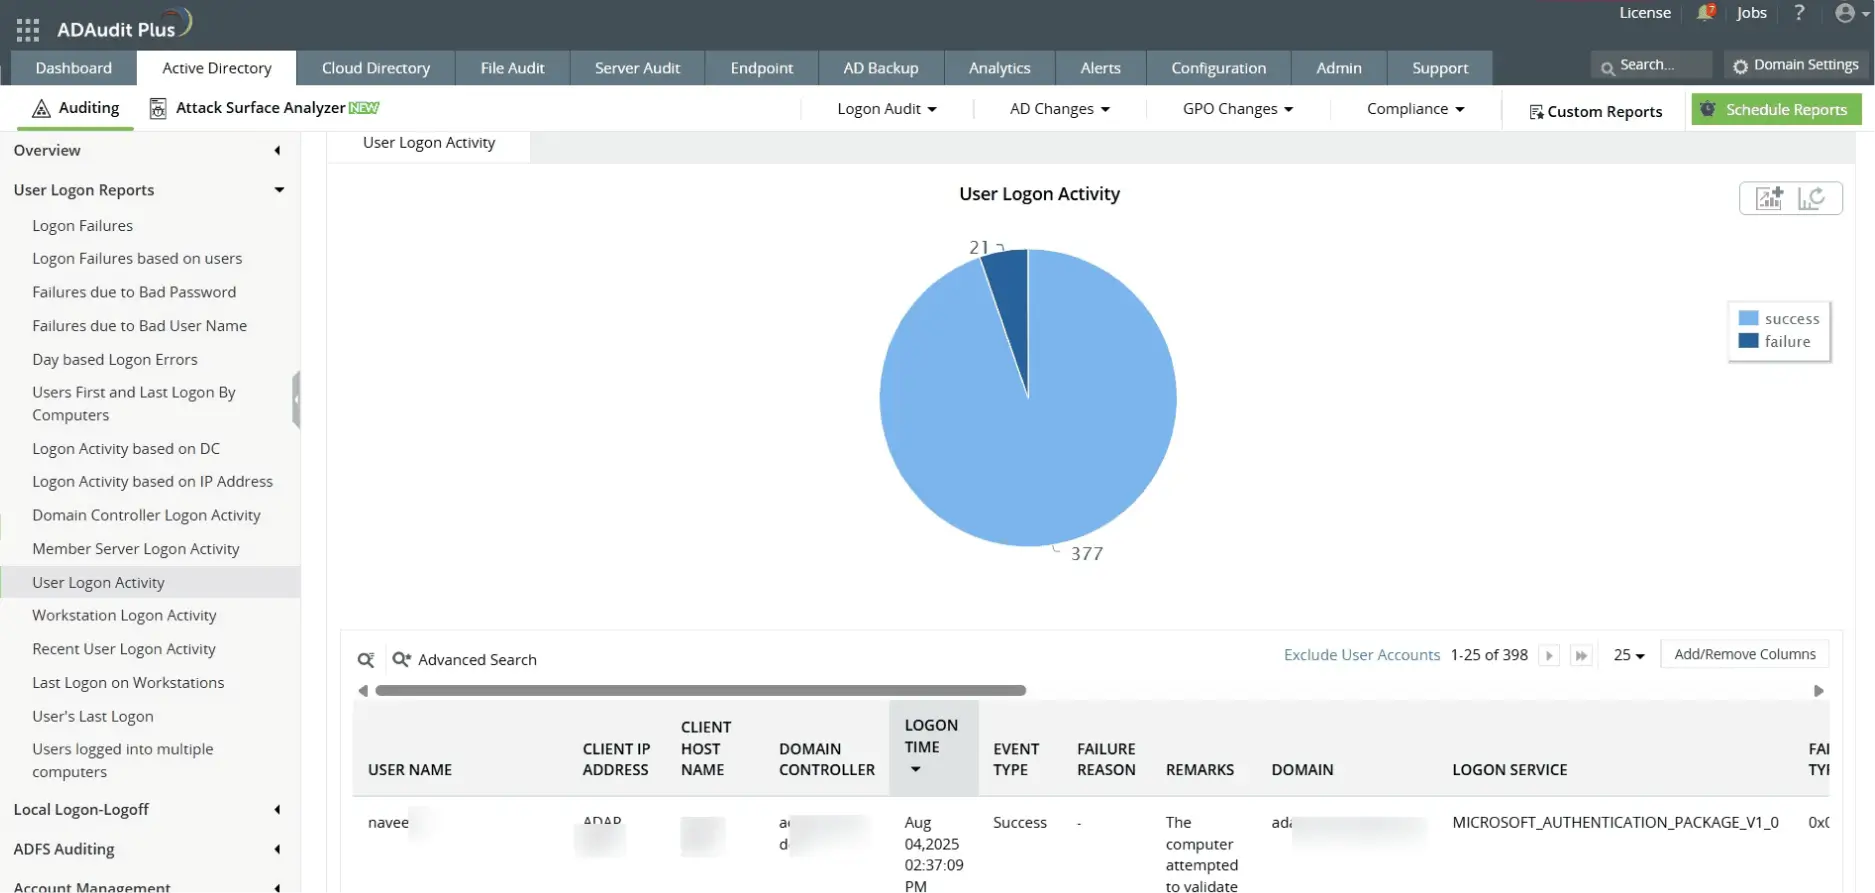The image size is (1875, 893).
Task: Click the top Search input field
Action: (x=1651, y=65)
